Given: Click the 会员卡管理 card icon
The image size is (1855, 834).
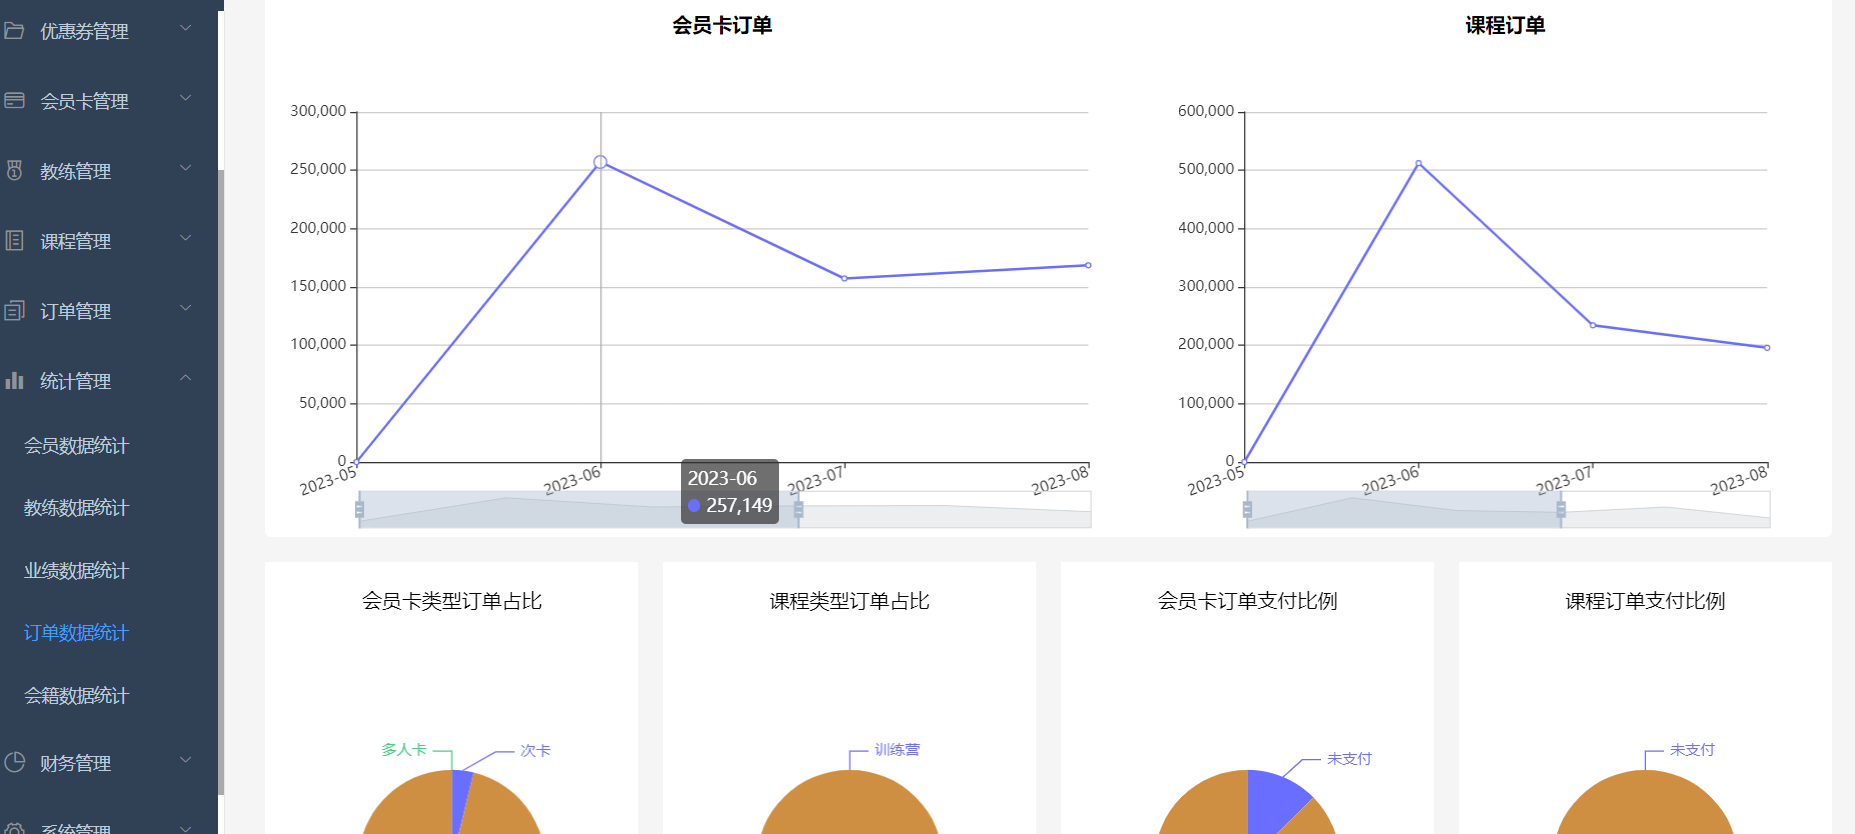Looking at the screenshot, I should [14, 100].
